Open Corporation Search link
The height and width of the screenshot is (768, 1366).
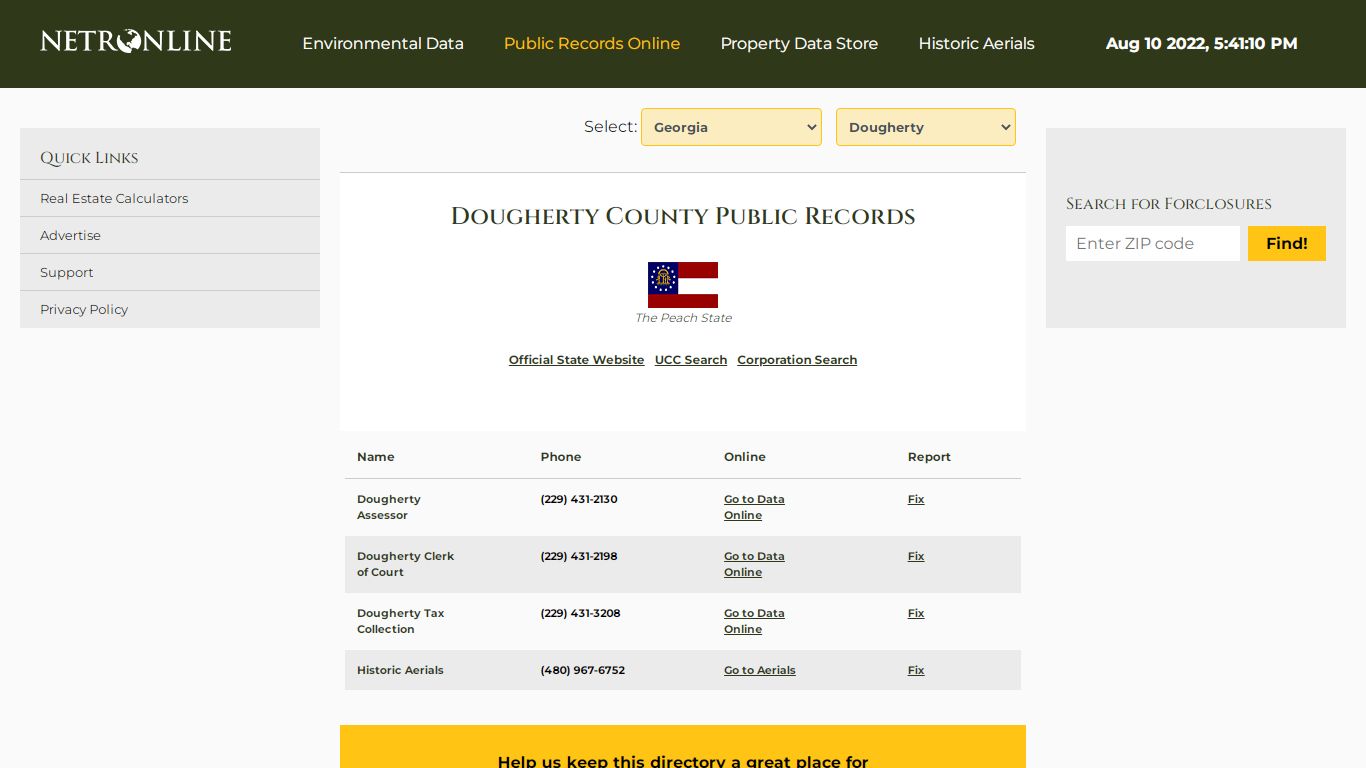[797, 360]
